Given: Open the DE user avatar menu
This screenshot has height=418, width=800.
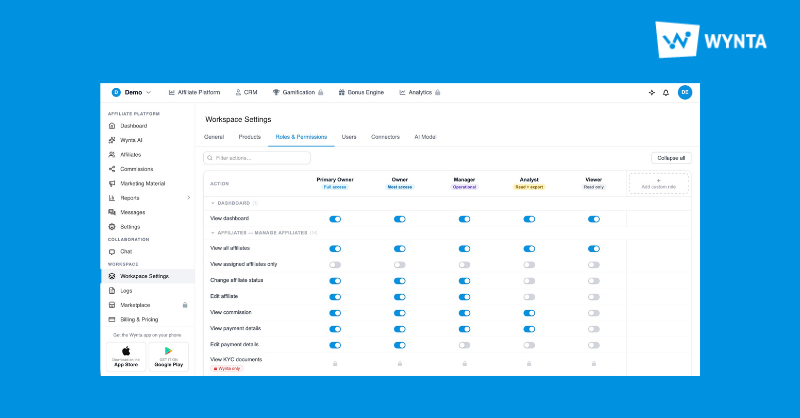Looking at the screenshot, I should (x=685, y=92).
